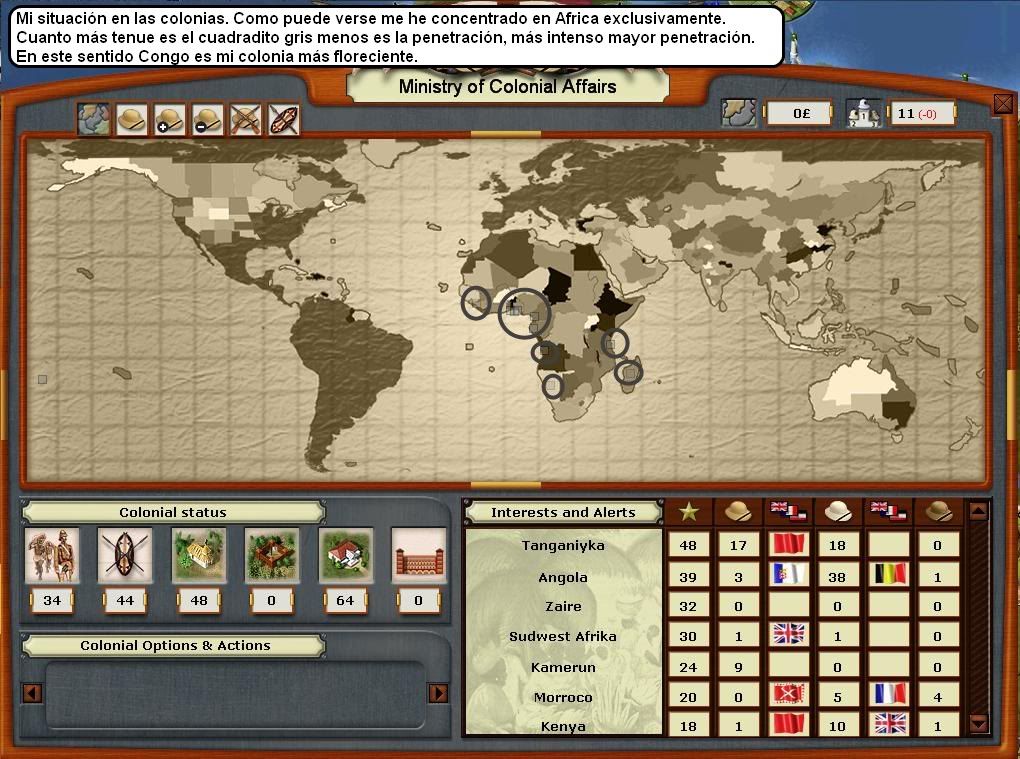Click the down arrow of the Interests list scrollbar
Image resolution: width=1020 pixels, height=759 pixels.
click(x=978, y=723)
